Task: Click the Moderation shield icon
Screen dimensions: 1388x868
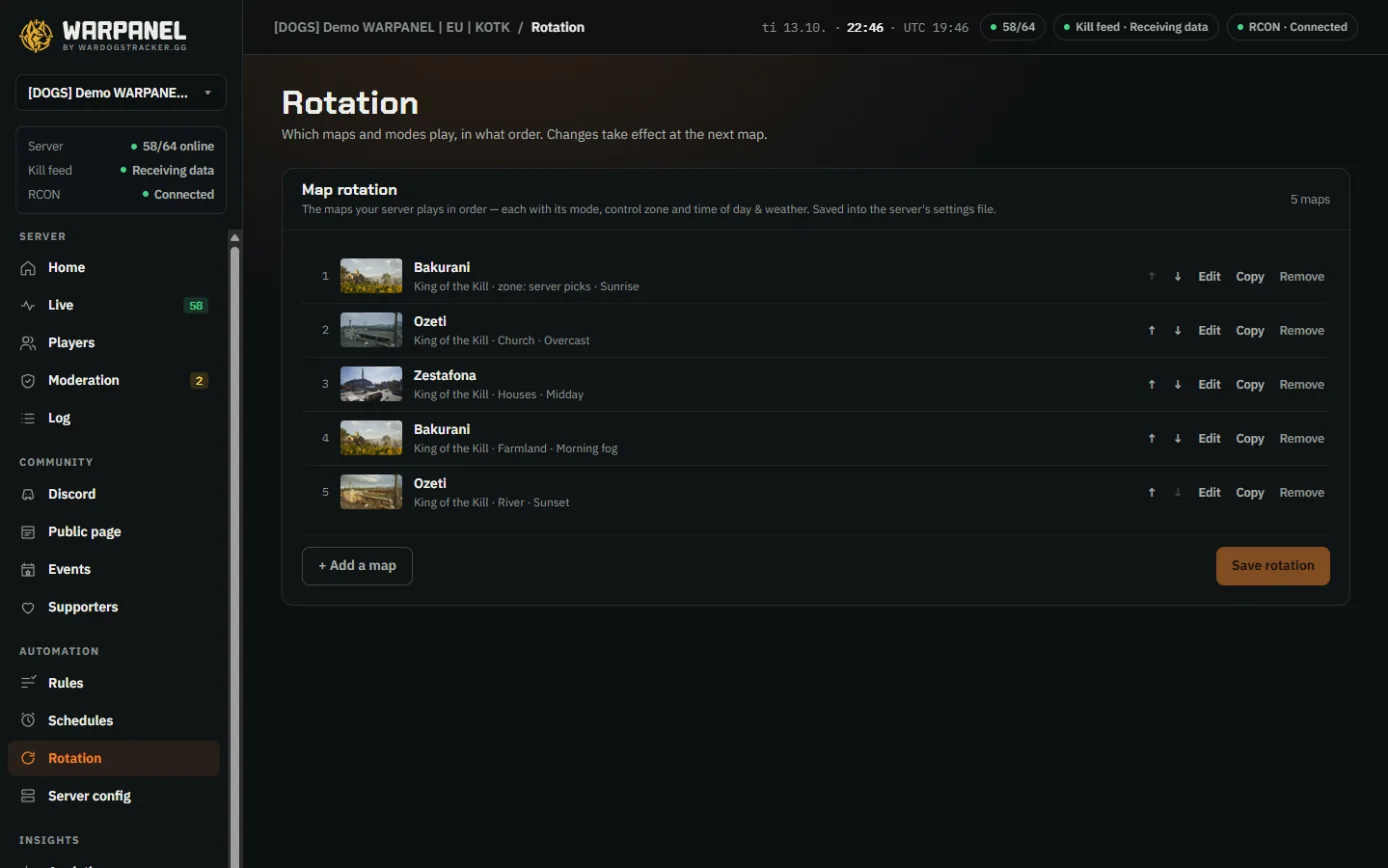Action: 28,381
